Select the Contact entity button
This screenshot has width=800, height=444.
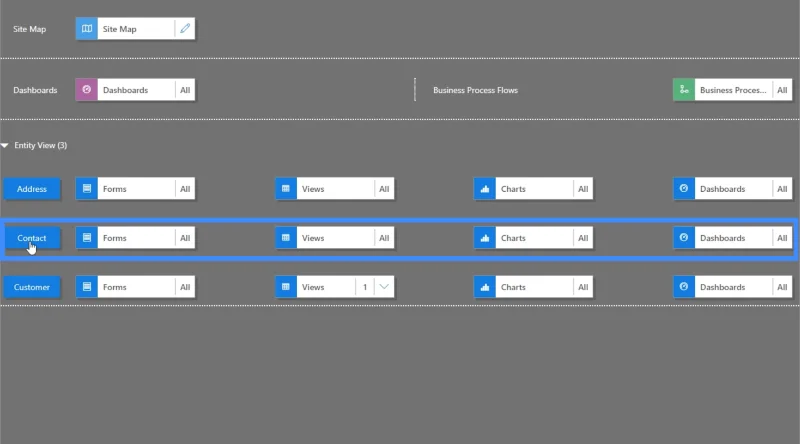tap(32, 238)
